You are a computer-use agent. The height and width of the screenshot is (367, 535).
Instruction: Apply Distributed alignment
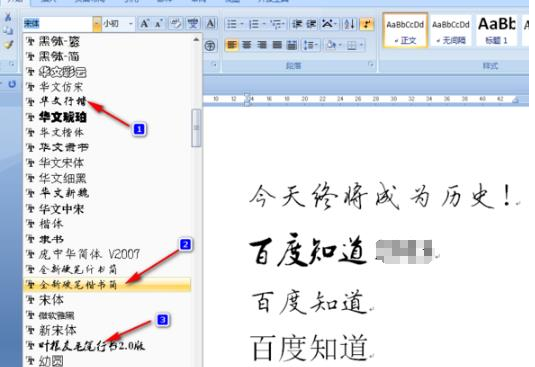pos(292,45)
